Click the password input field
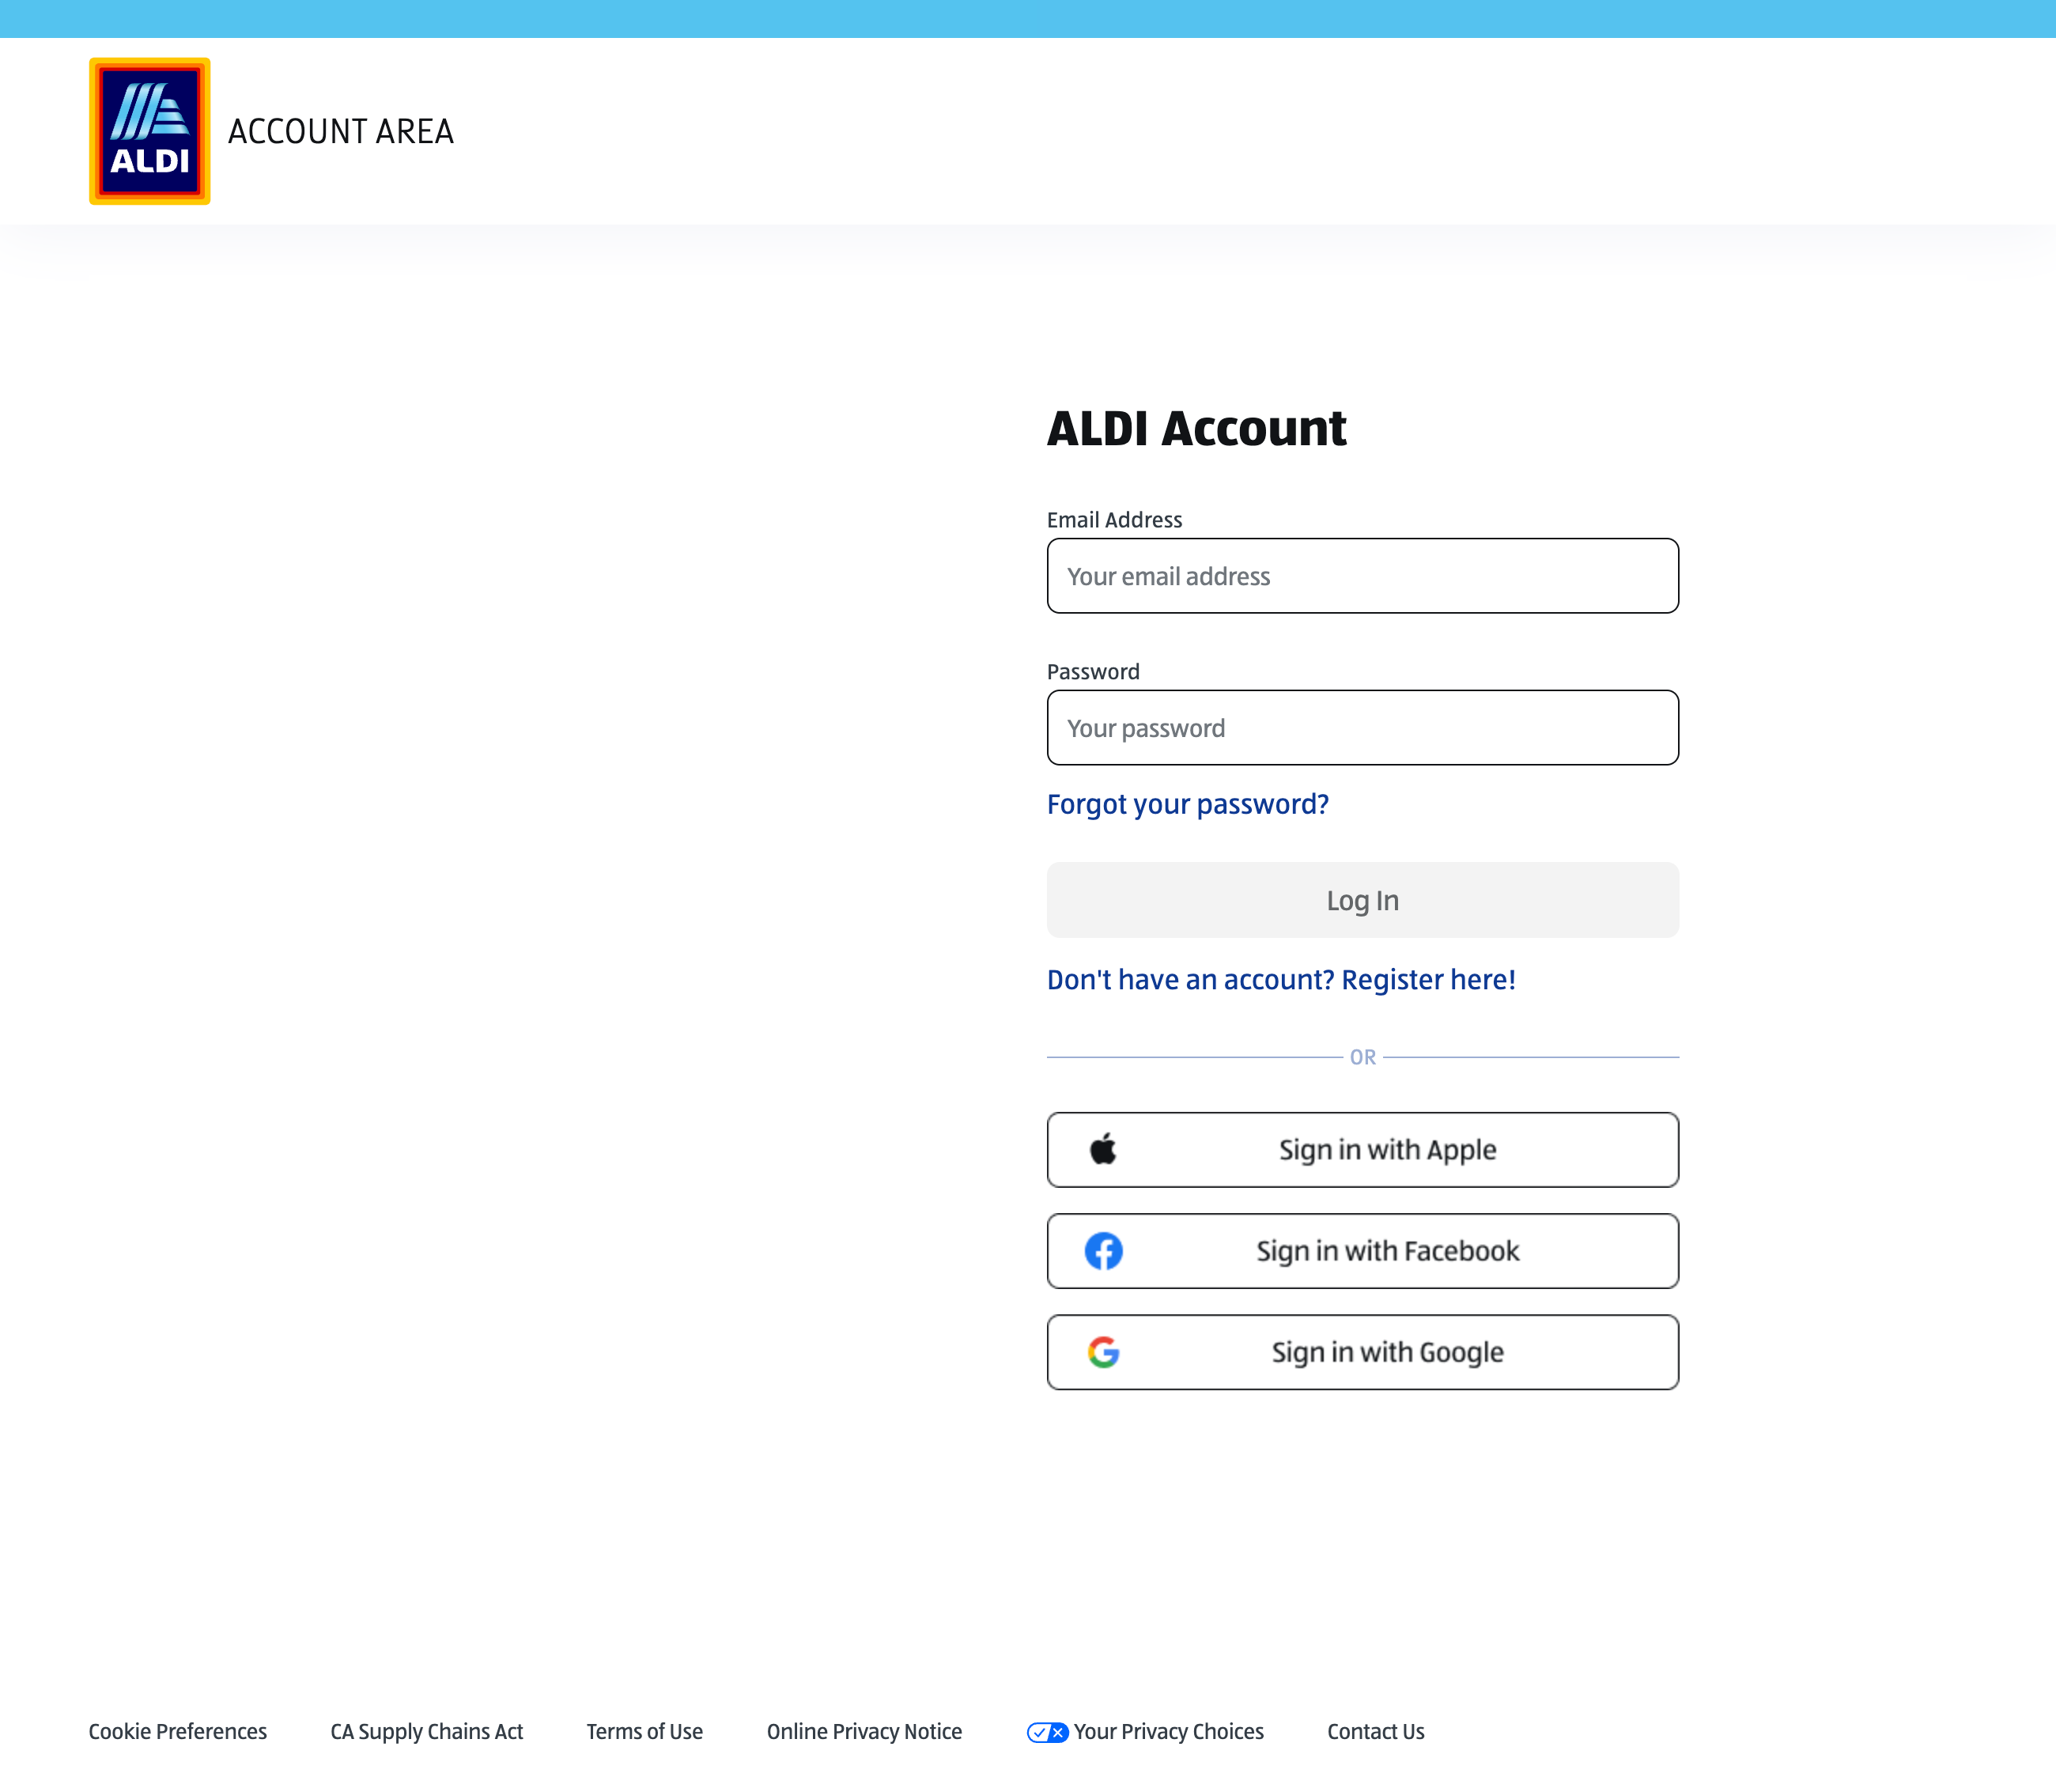The height and width of the screenshot is (1792, 2056). [x=1362, y=727]
